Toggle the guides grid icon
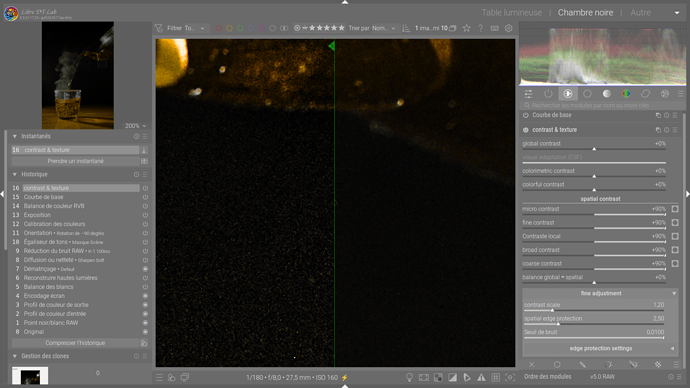 pos(495,377)
